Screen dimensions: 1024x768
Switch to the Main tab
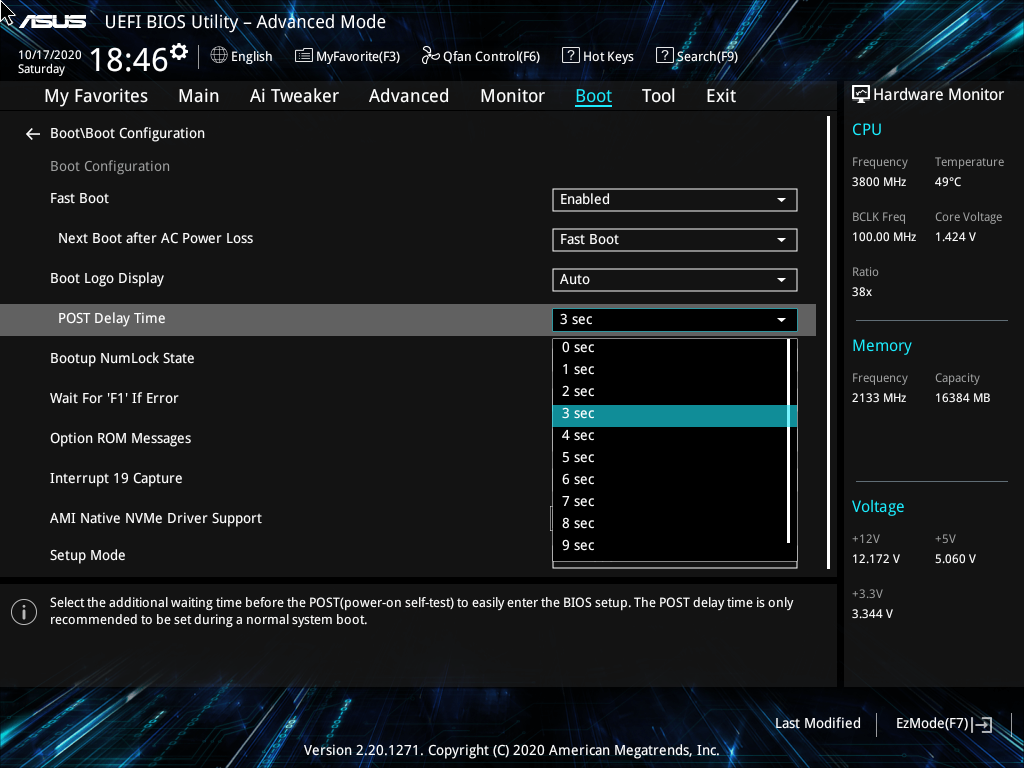tap(199, 96)
